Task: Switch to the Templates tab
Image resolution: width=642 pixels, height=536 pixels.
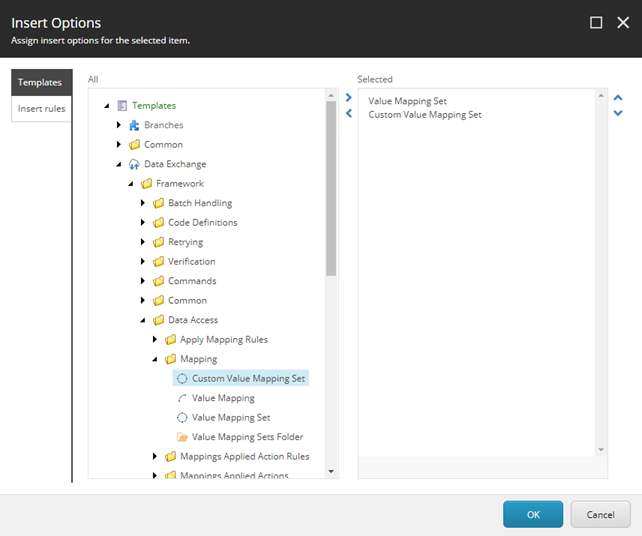Action: pos(42,82)
